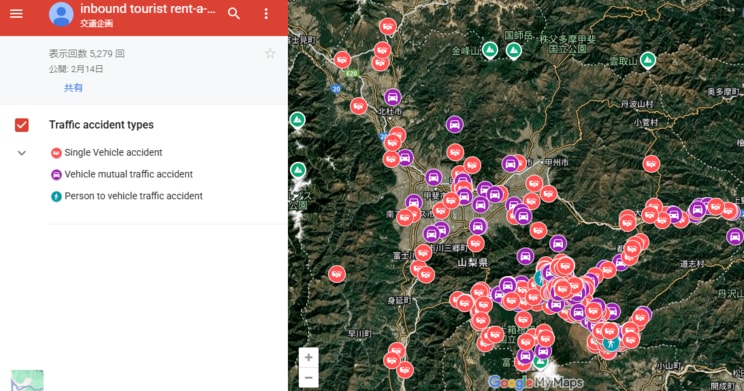Open the three-dot more options menu
The width and height of the screenshot is (744, 391).
click(266, 13)
